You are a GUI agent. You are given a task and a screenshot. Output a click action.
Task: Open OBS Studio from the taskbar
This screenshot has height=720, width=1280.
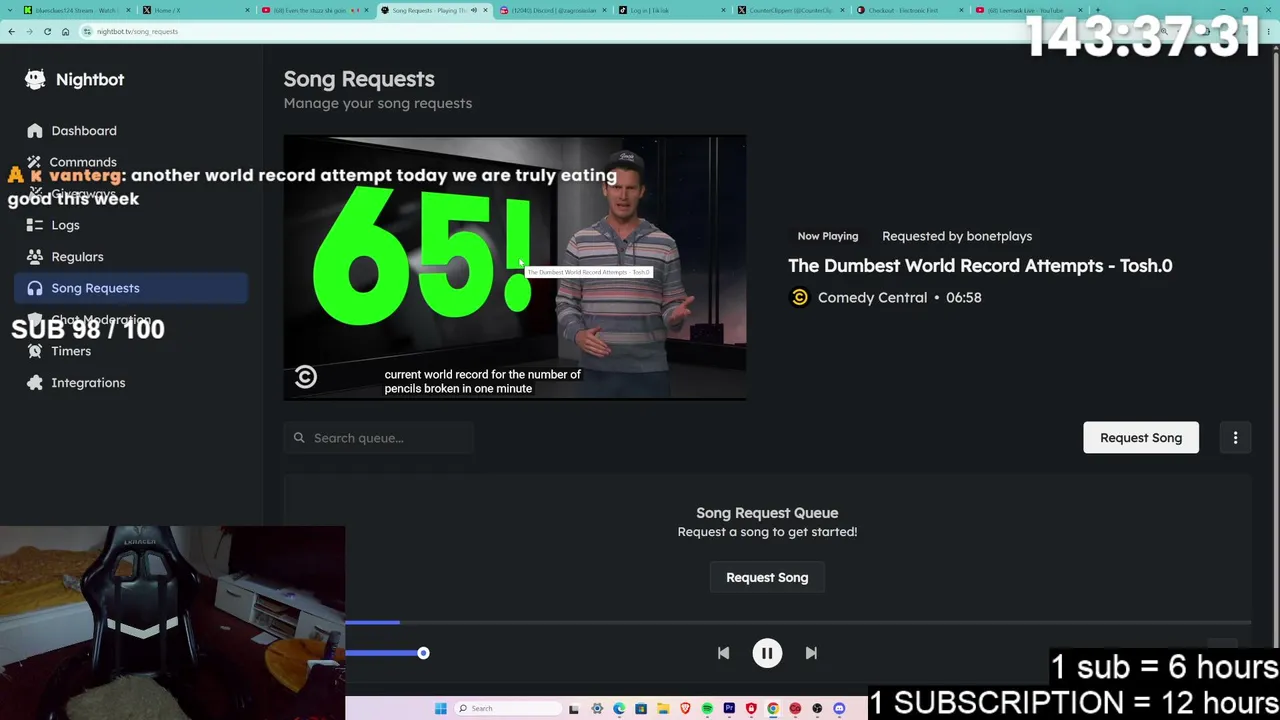[817, 709]
